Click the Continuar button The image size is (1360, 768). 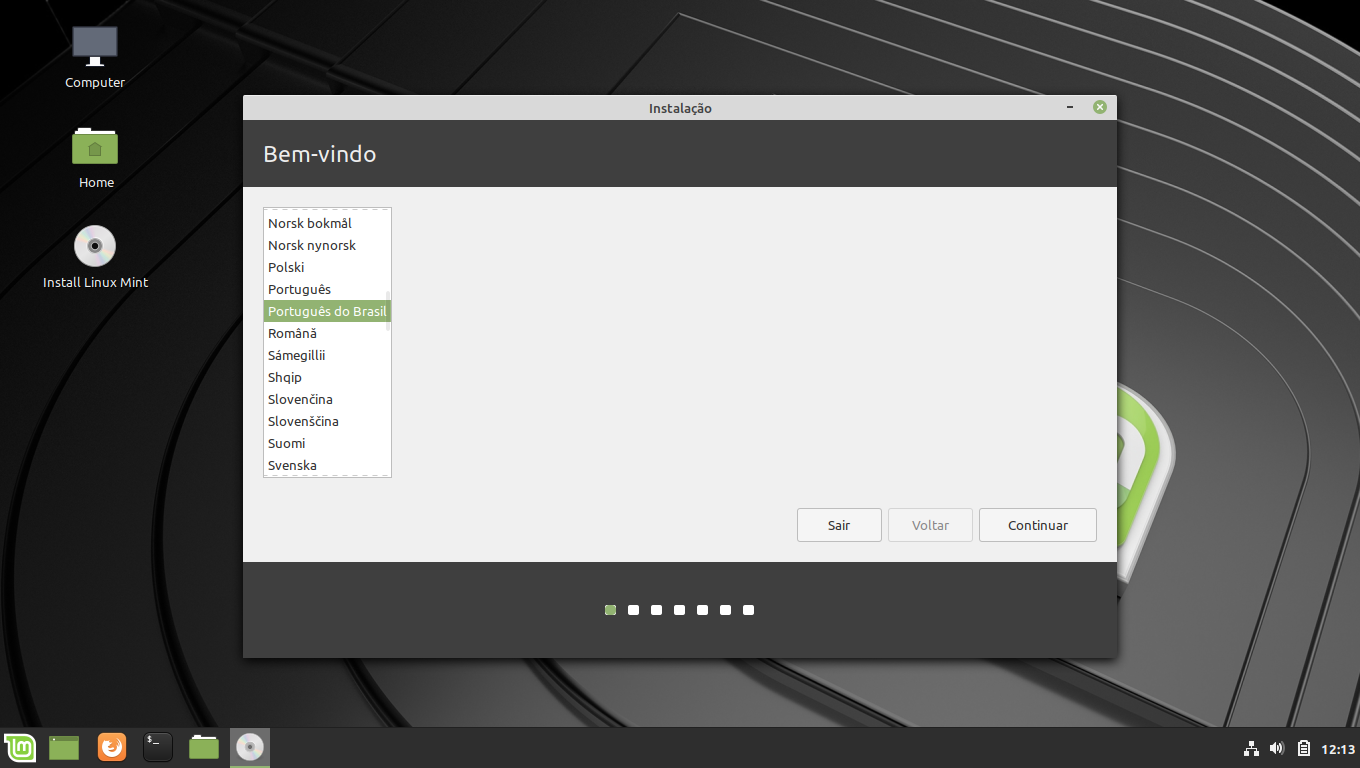[1038, 525]
